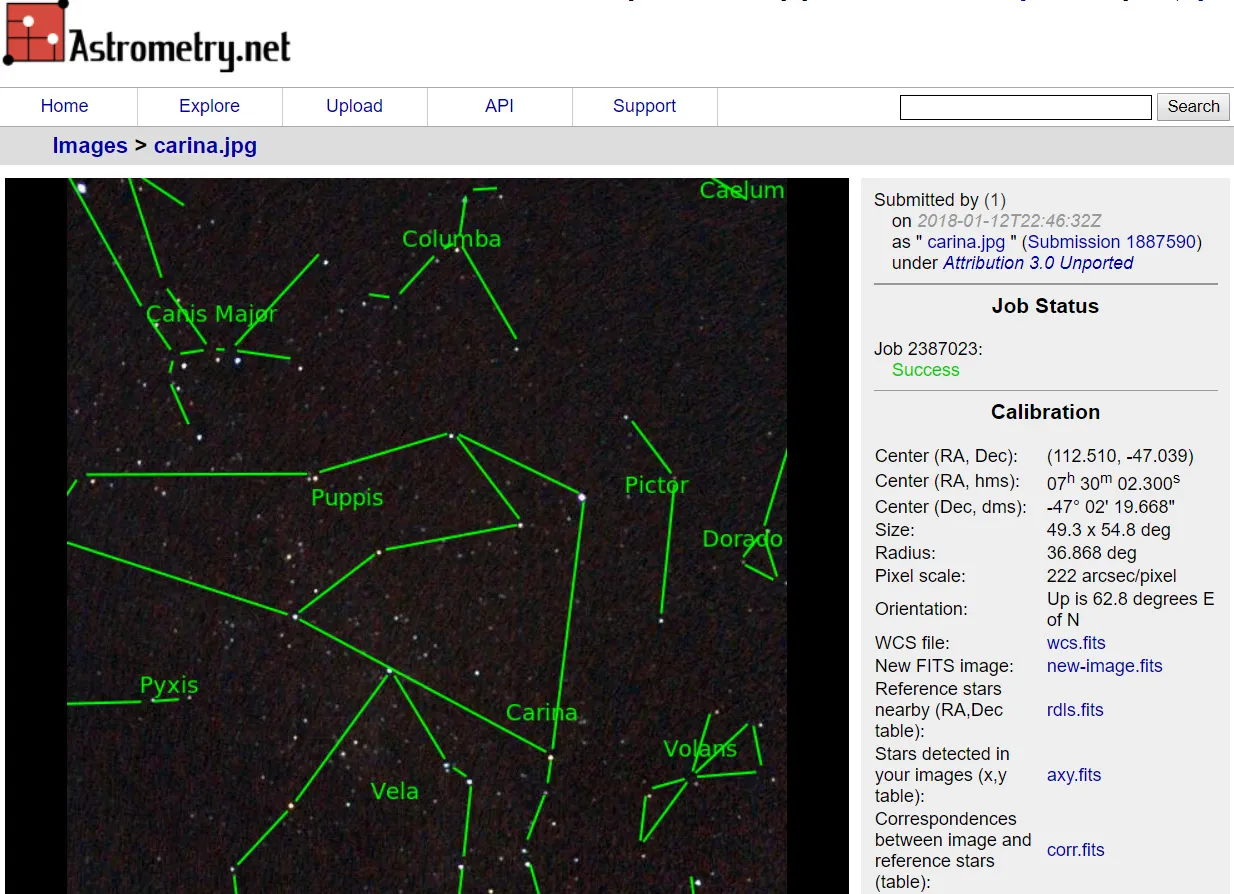The image size is (1234, 894).
Task: Download the rdls.fits reference stars table
Action: [1075, 710]
